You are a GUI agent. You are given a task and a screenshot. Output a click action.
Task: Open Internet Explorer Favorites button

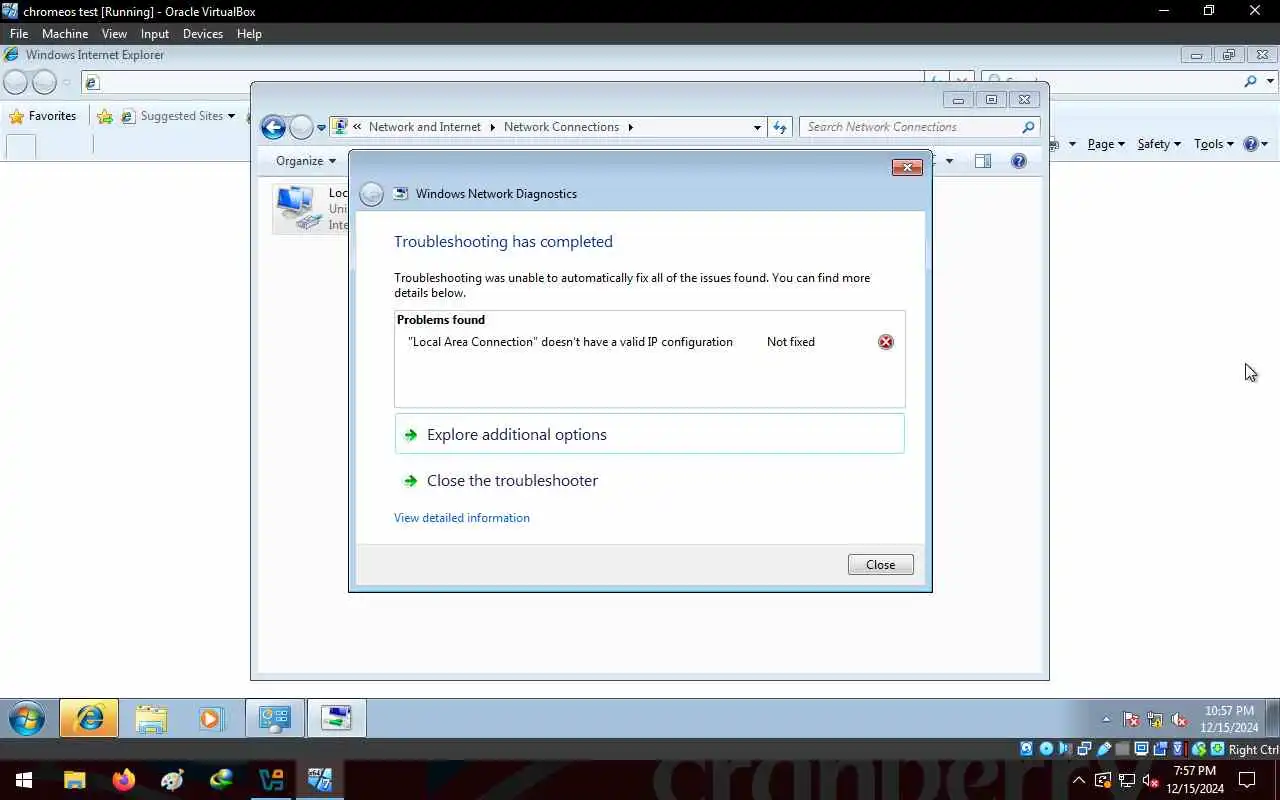43,116
